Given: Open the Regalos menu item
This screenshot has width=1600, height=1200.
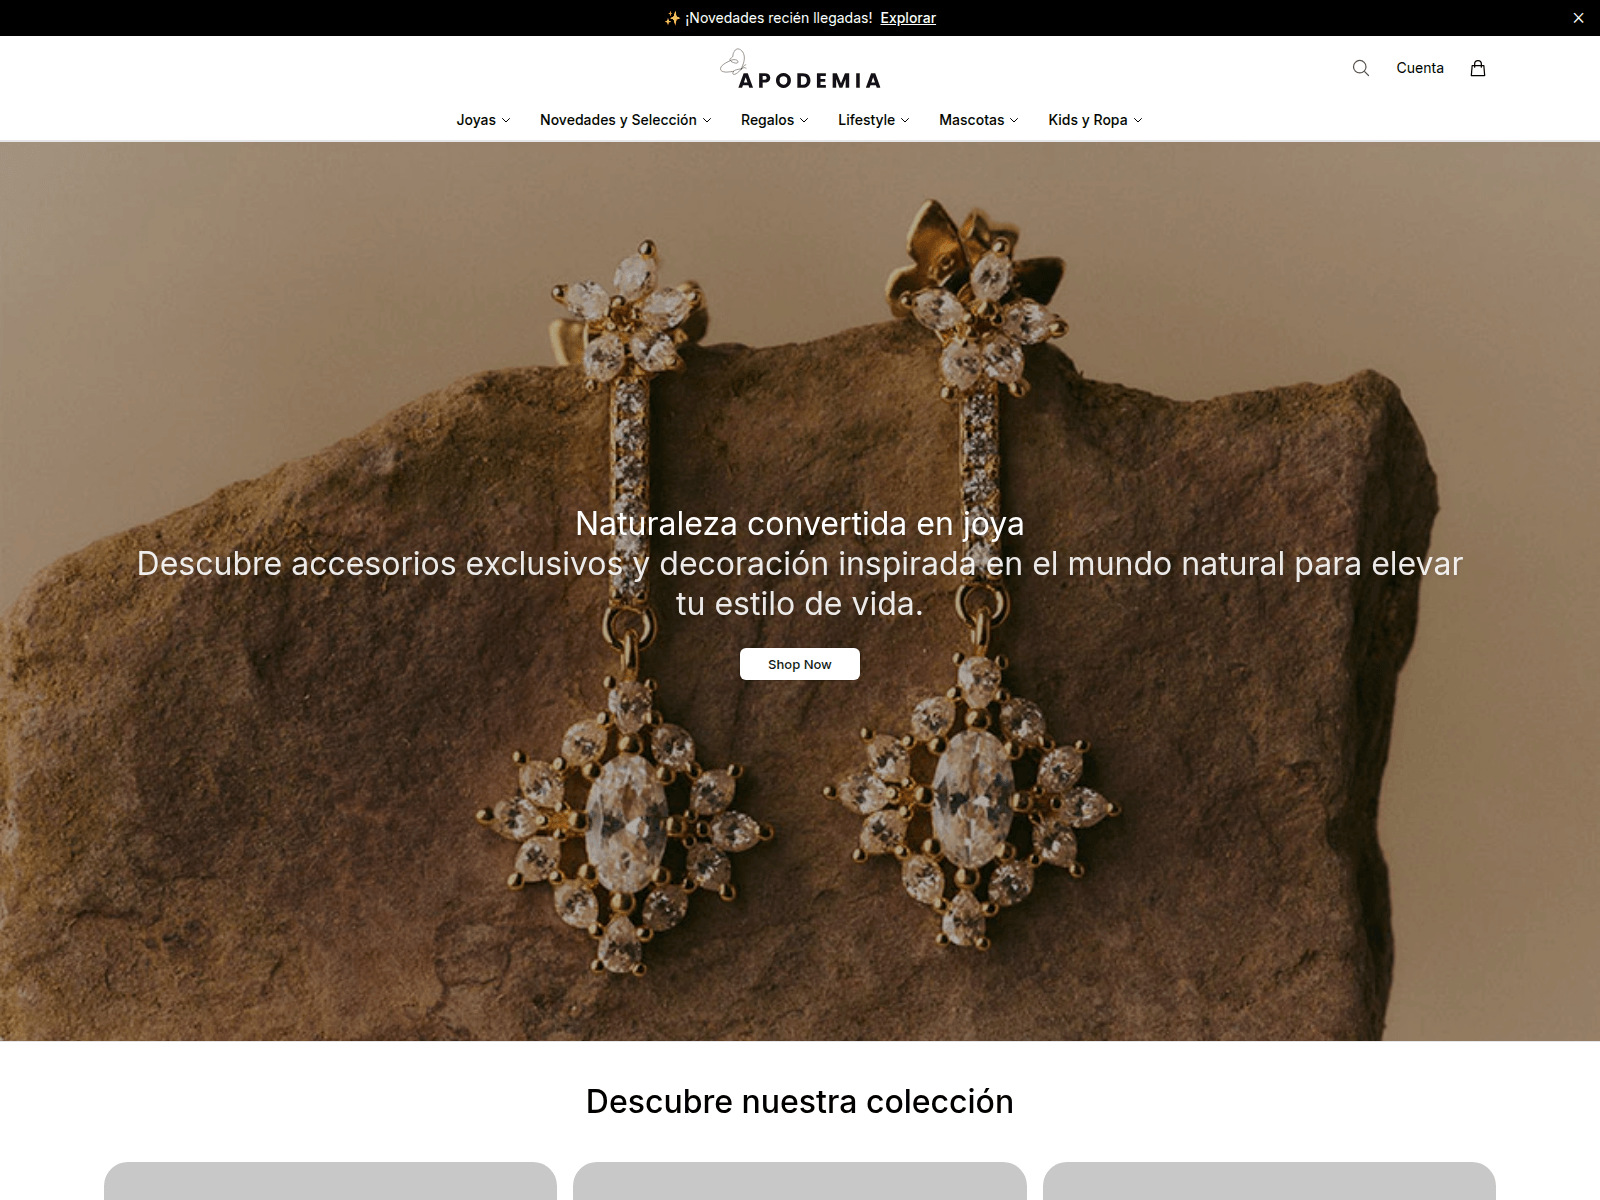Looking at the screenshot, I should pyautogui.click(x=767, y=120).
